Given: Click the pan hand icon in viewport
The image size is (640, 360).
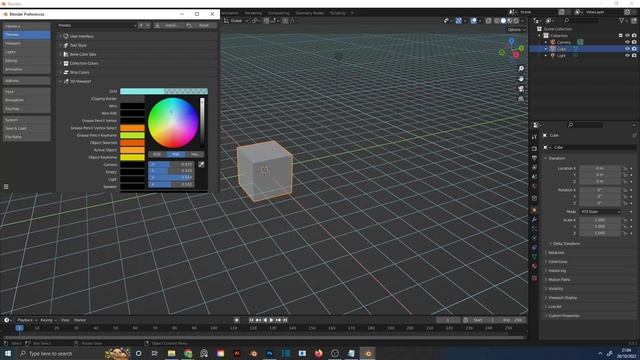Looking at the screenshot, I should pyautogui.click(x=521, y=79).
